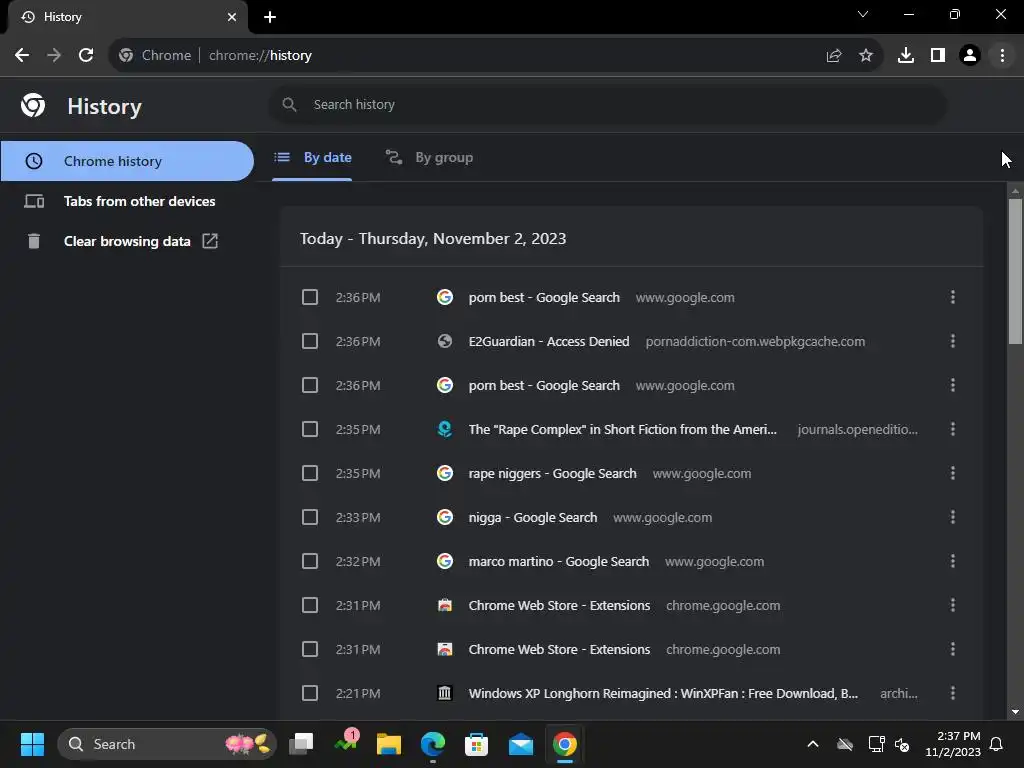1024x768 pixels.
Task: Open the share this page icon
Action: click(x=833, y=56)
